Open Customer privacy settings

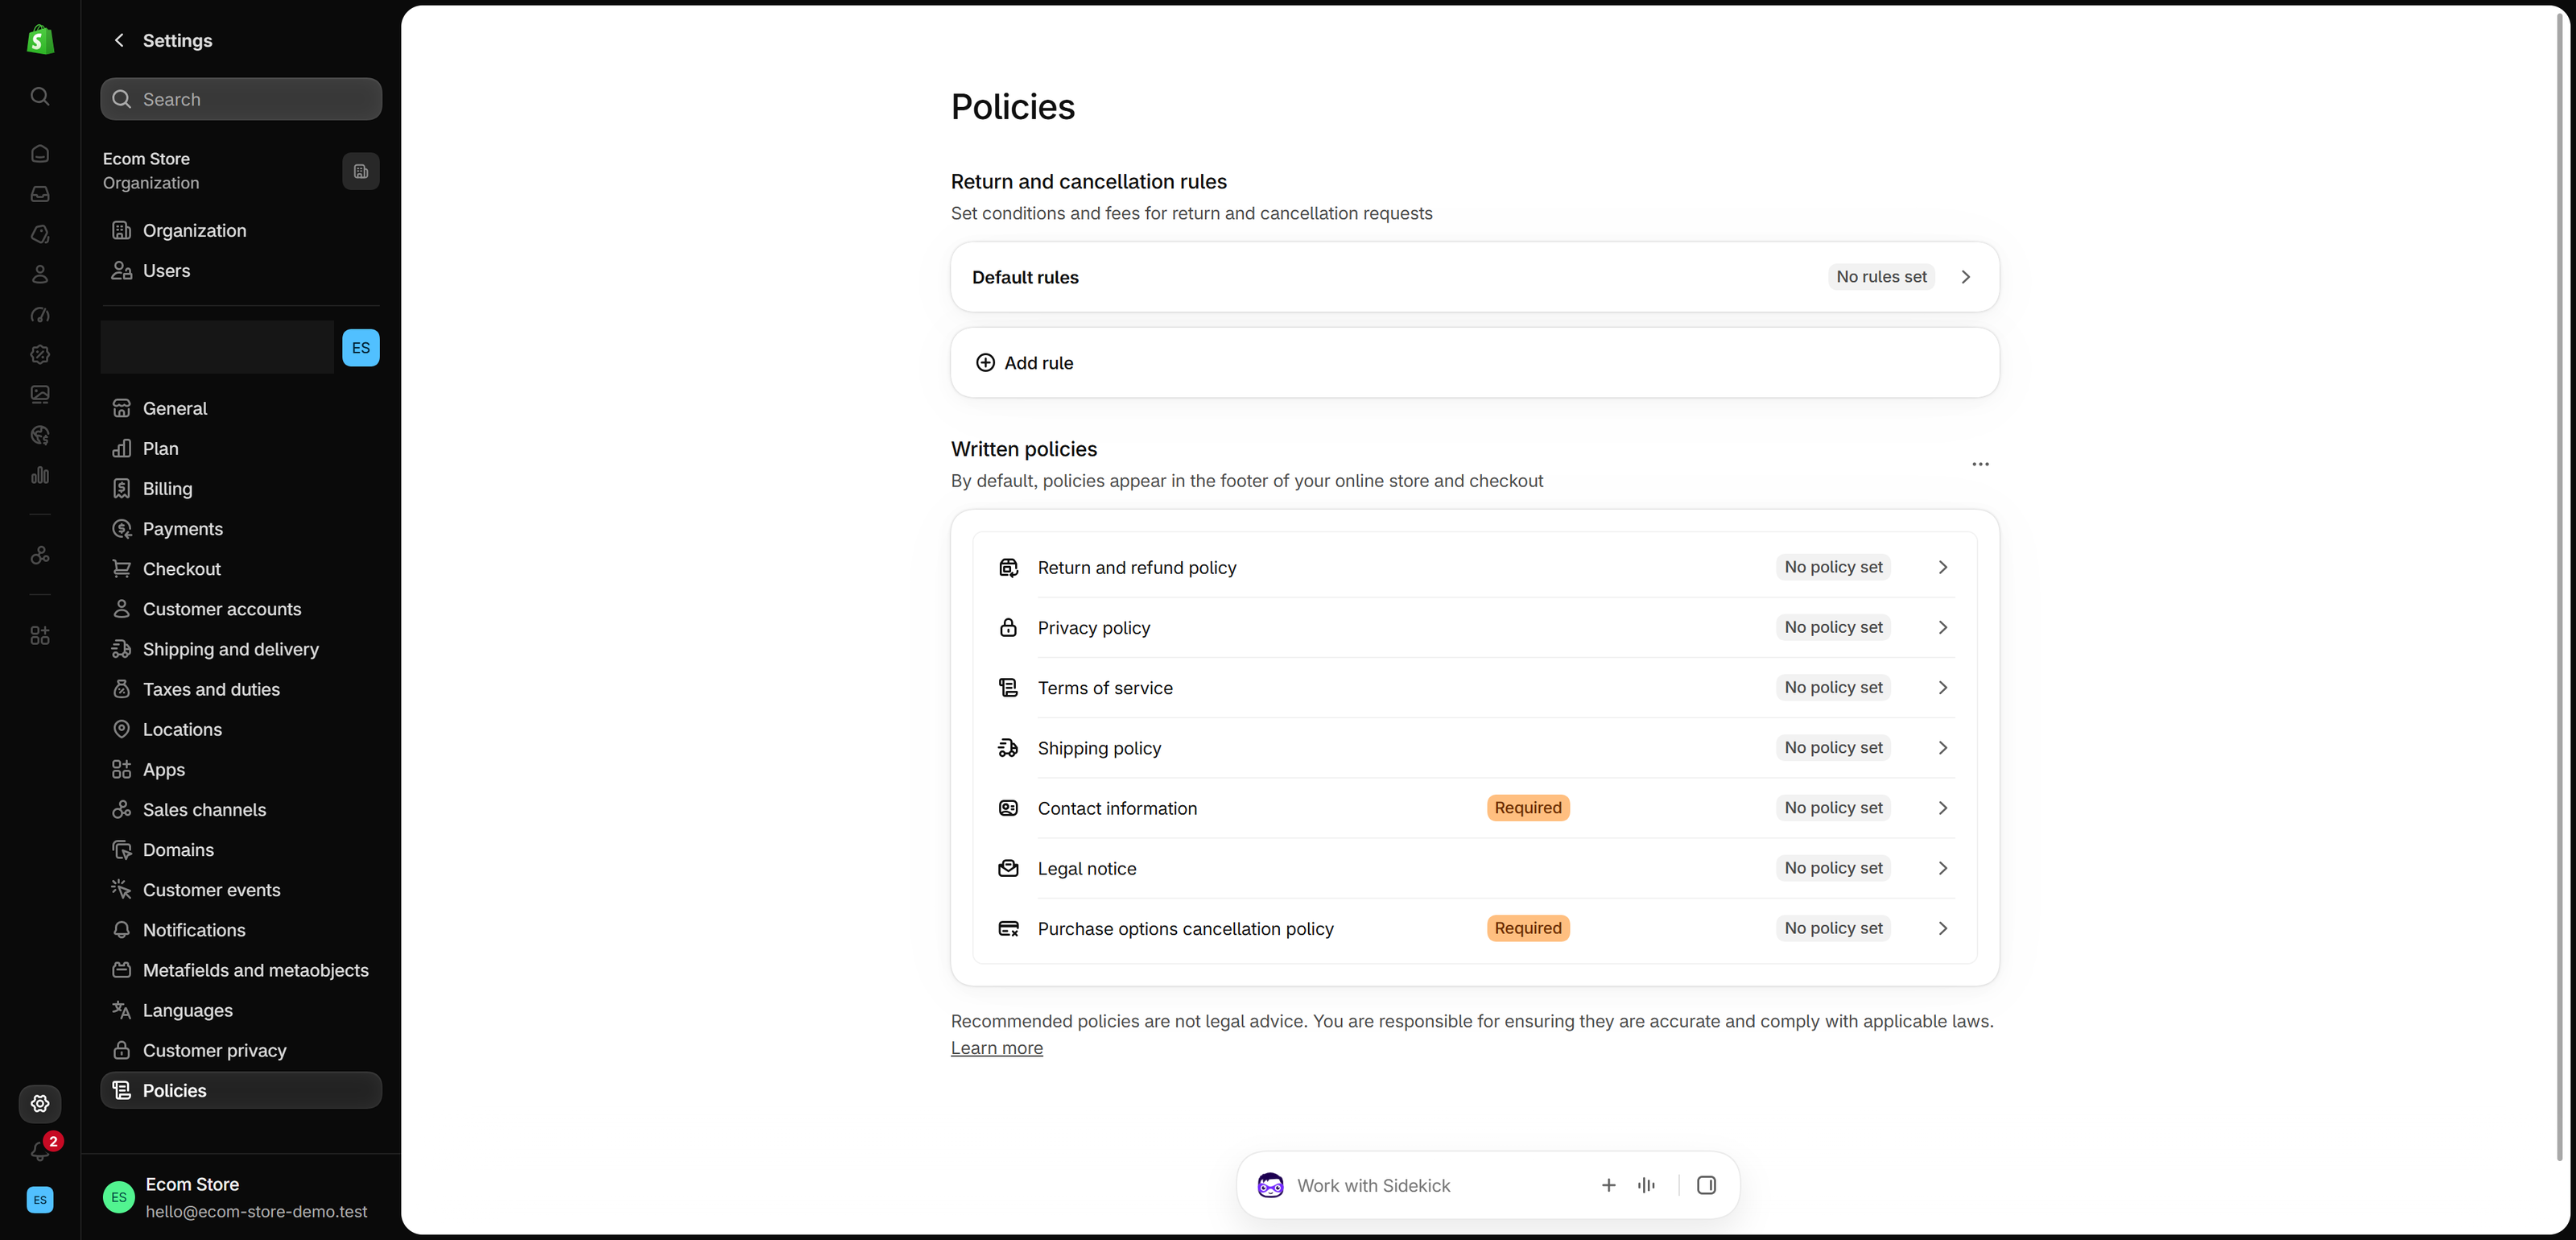coord(241,1050)
